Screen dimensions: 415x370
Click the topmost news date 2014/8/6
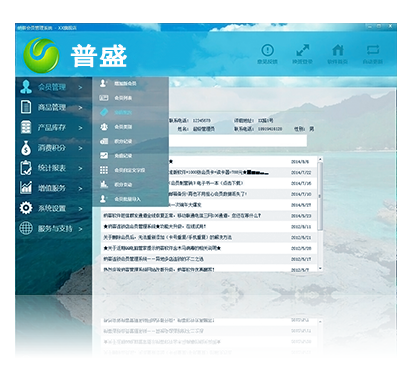[x=300, y=162]
